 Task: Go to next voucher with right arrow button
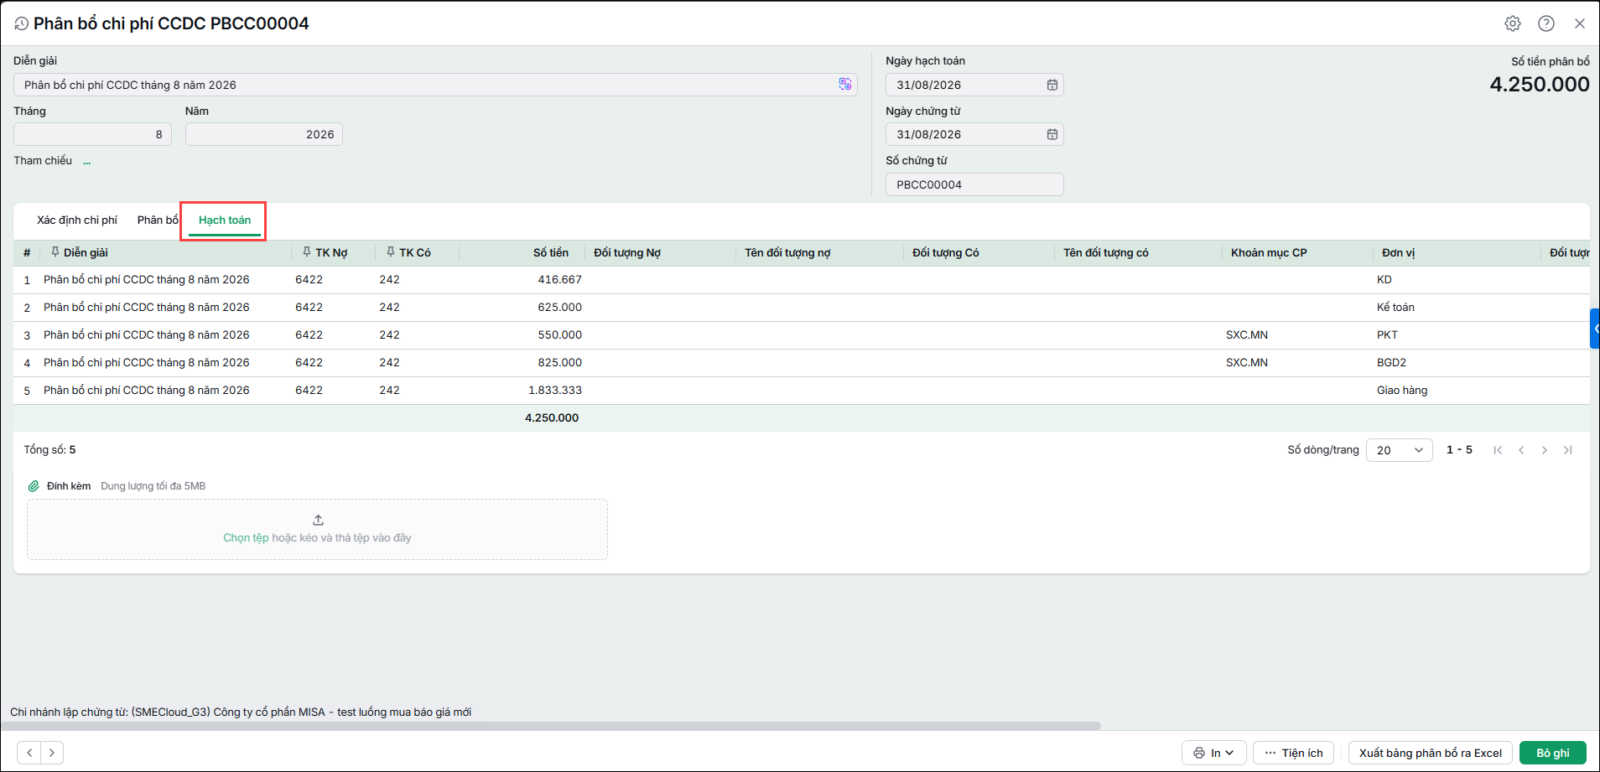coord(52,752)
